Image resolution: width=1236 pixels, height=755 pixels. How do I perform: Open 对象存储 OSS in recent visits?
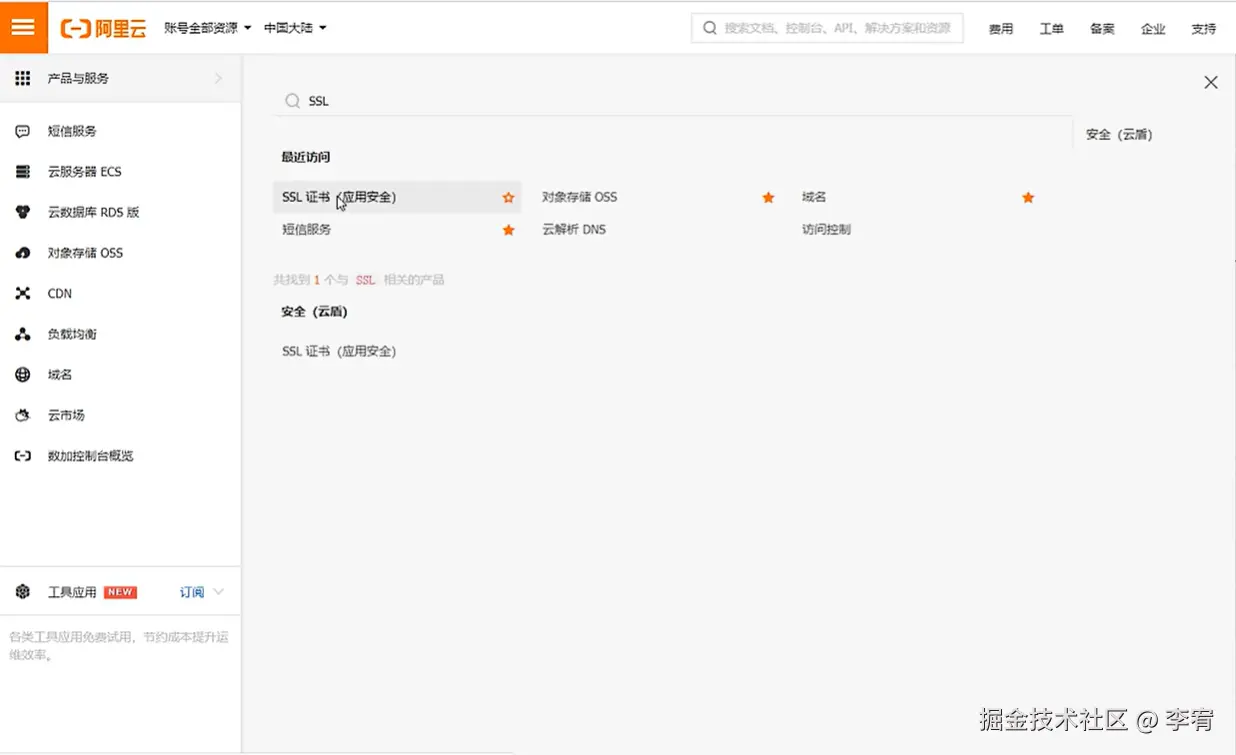[x=579, y=197]
